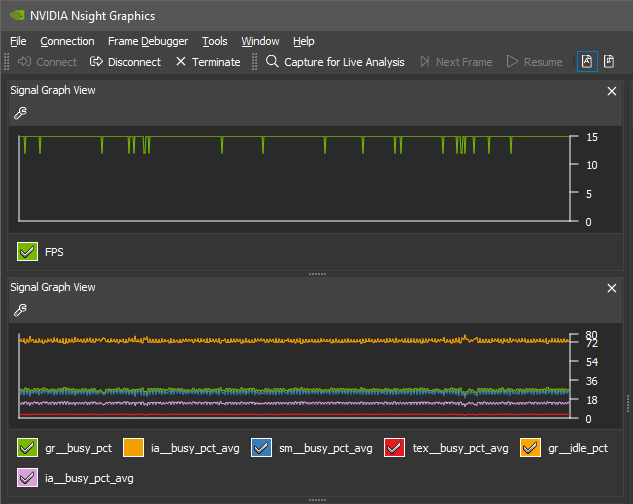
Task: Click the lower Signal Graph View title
Action: pyautogui.click(x=53, y=288)
